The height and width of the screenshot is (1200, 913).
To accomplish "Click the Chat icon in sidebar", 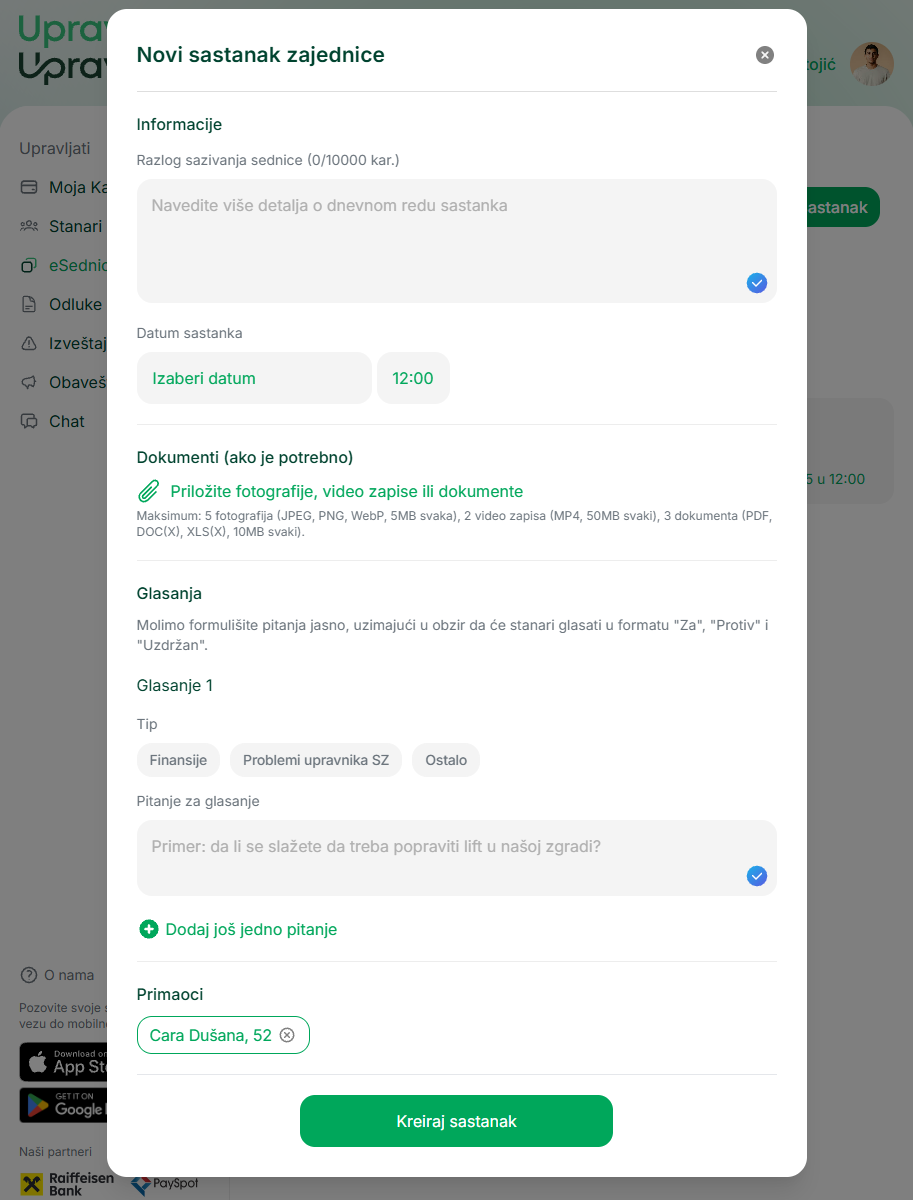I will point(30,422).
